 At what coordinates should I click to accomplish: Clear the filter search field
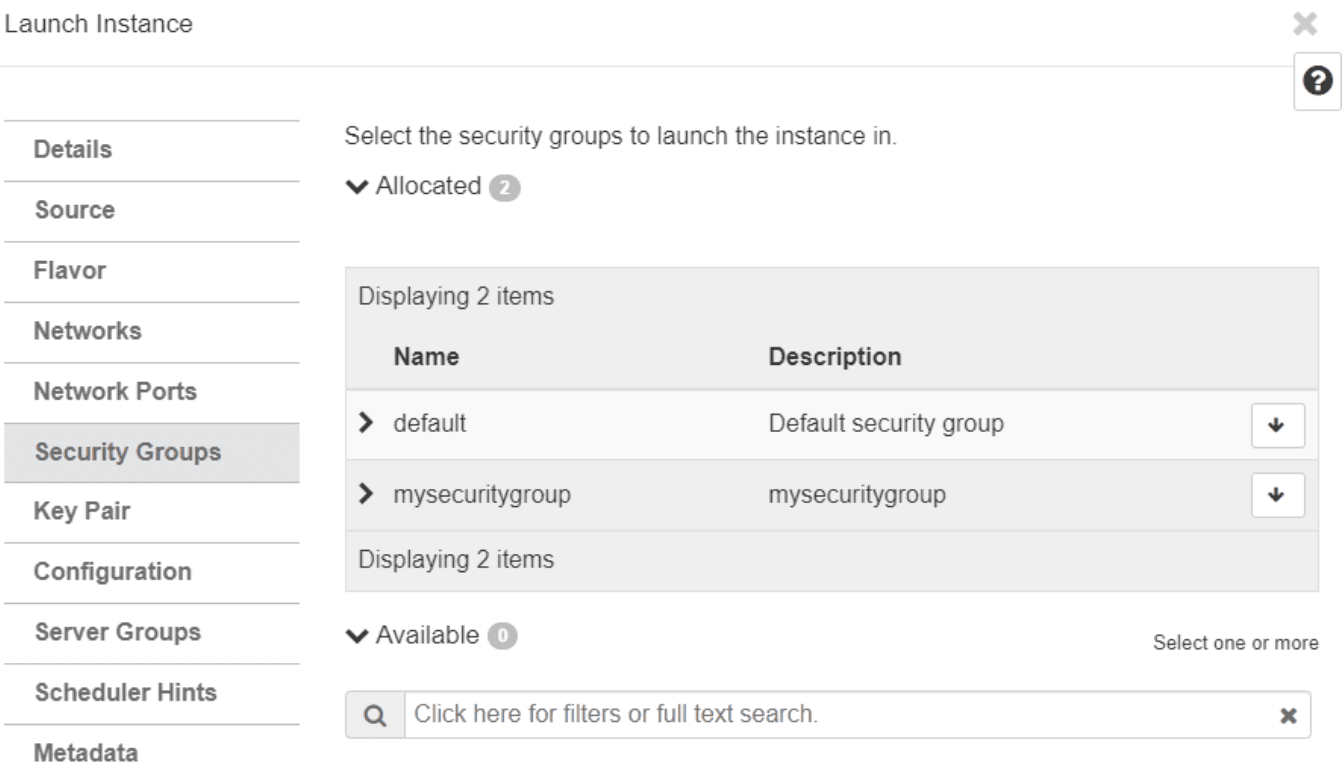tap(1289, 716)
